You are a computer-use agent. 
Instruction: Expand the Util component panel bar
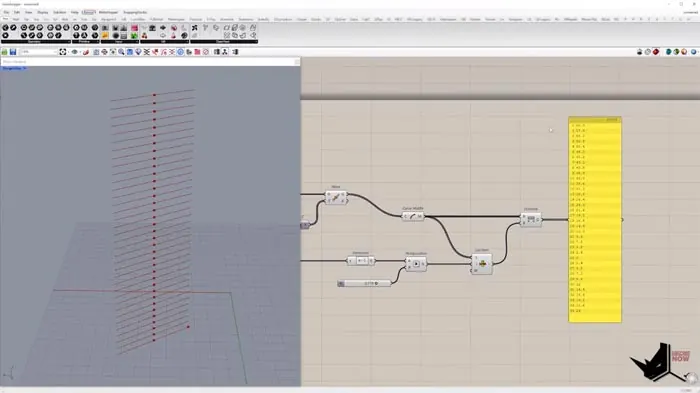tap(163, 42)
